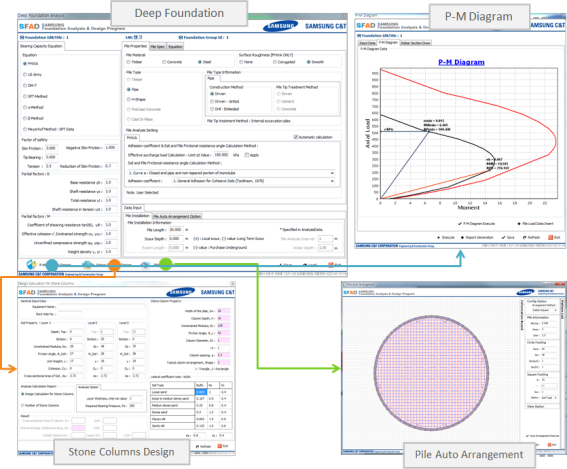Screen dimensions: 567x469
Task: Pick Concrete as pile material
Action: point(164,62)
